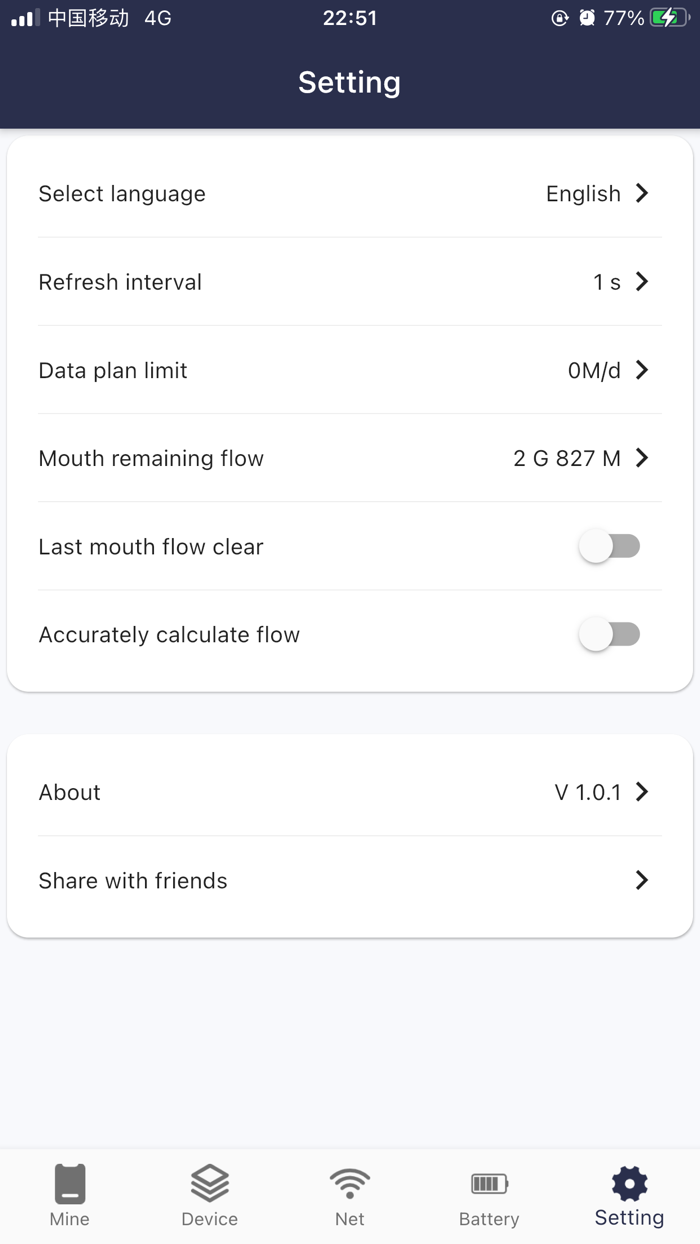Tap the alarm clock status icon
The width and height of the screenshot is (700, 1244).
587,18
